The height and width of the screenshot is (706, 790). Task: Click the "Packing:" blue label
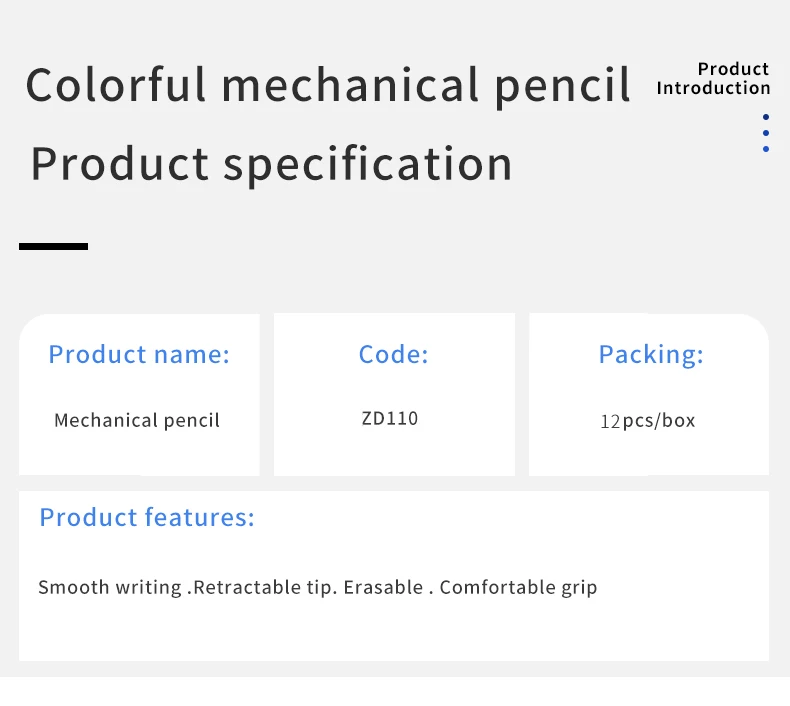point(651,354)
